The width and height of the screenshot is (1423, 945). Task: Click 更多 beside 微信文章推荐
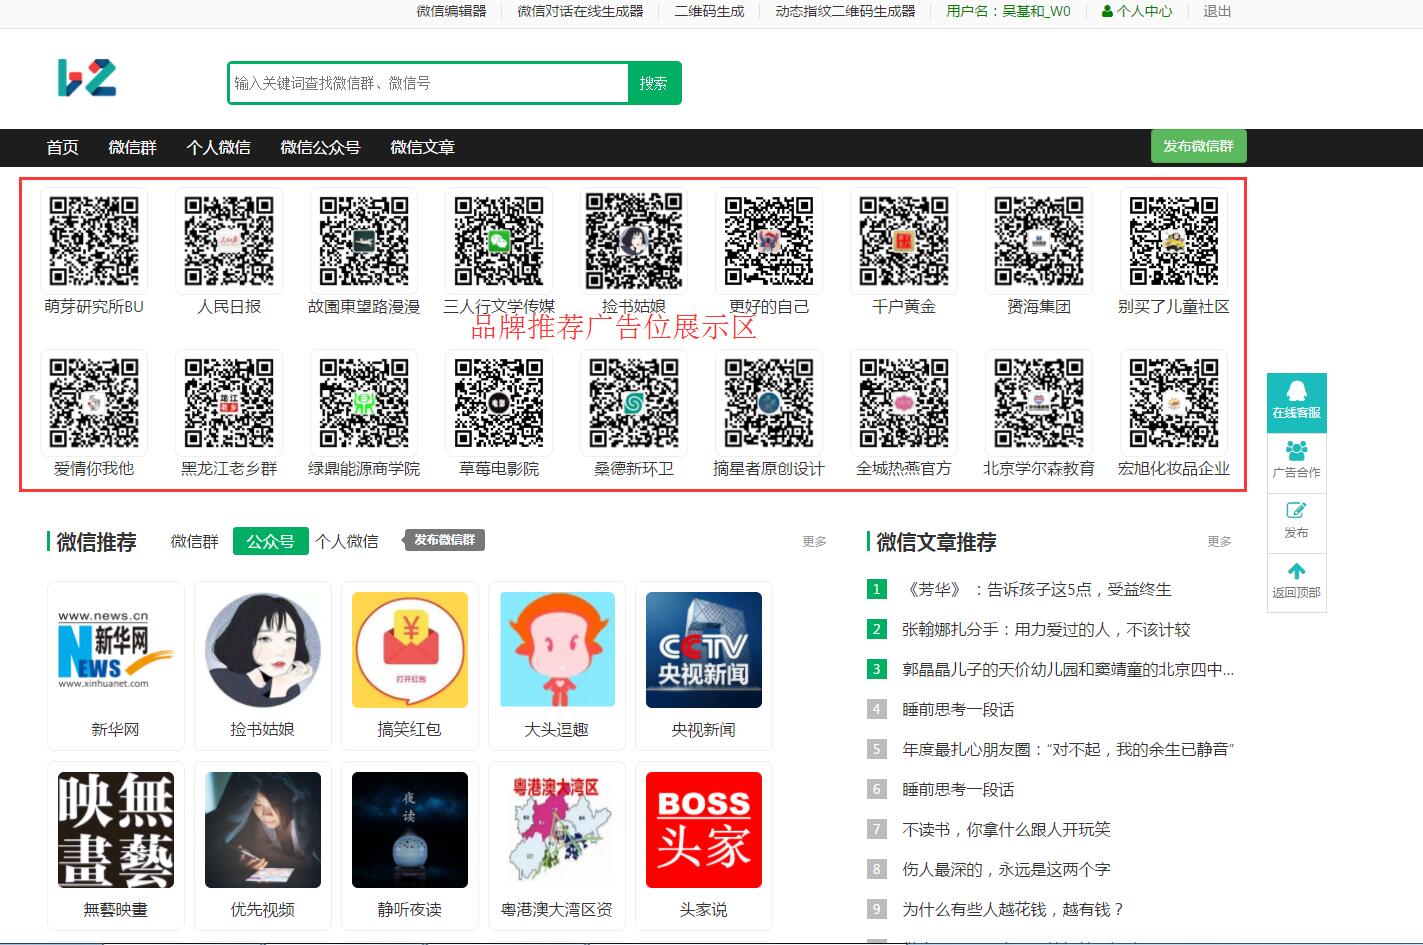(1219, 541)
